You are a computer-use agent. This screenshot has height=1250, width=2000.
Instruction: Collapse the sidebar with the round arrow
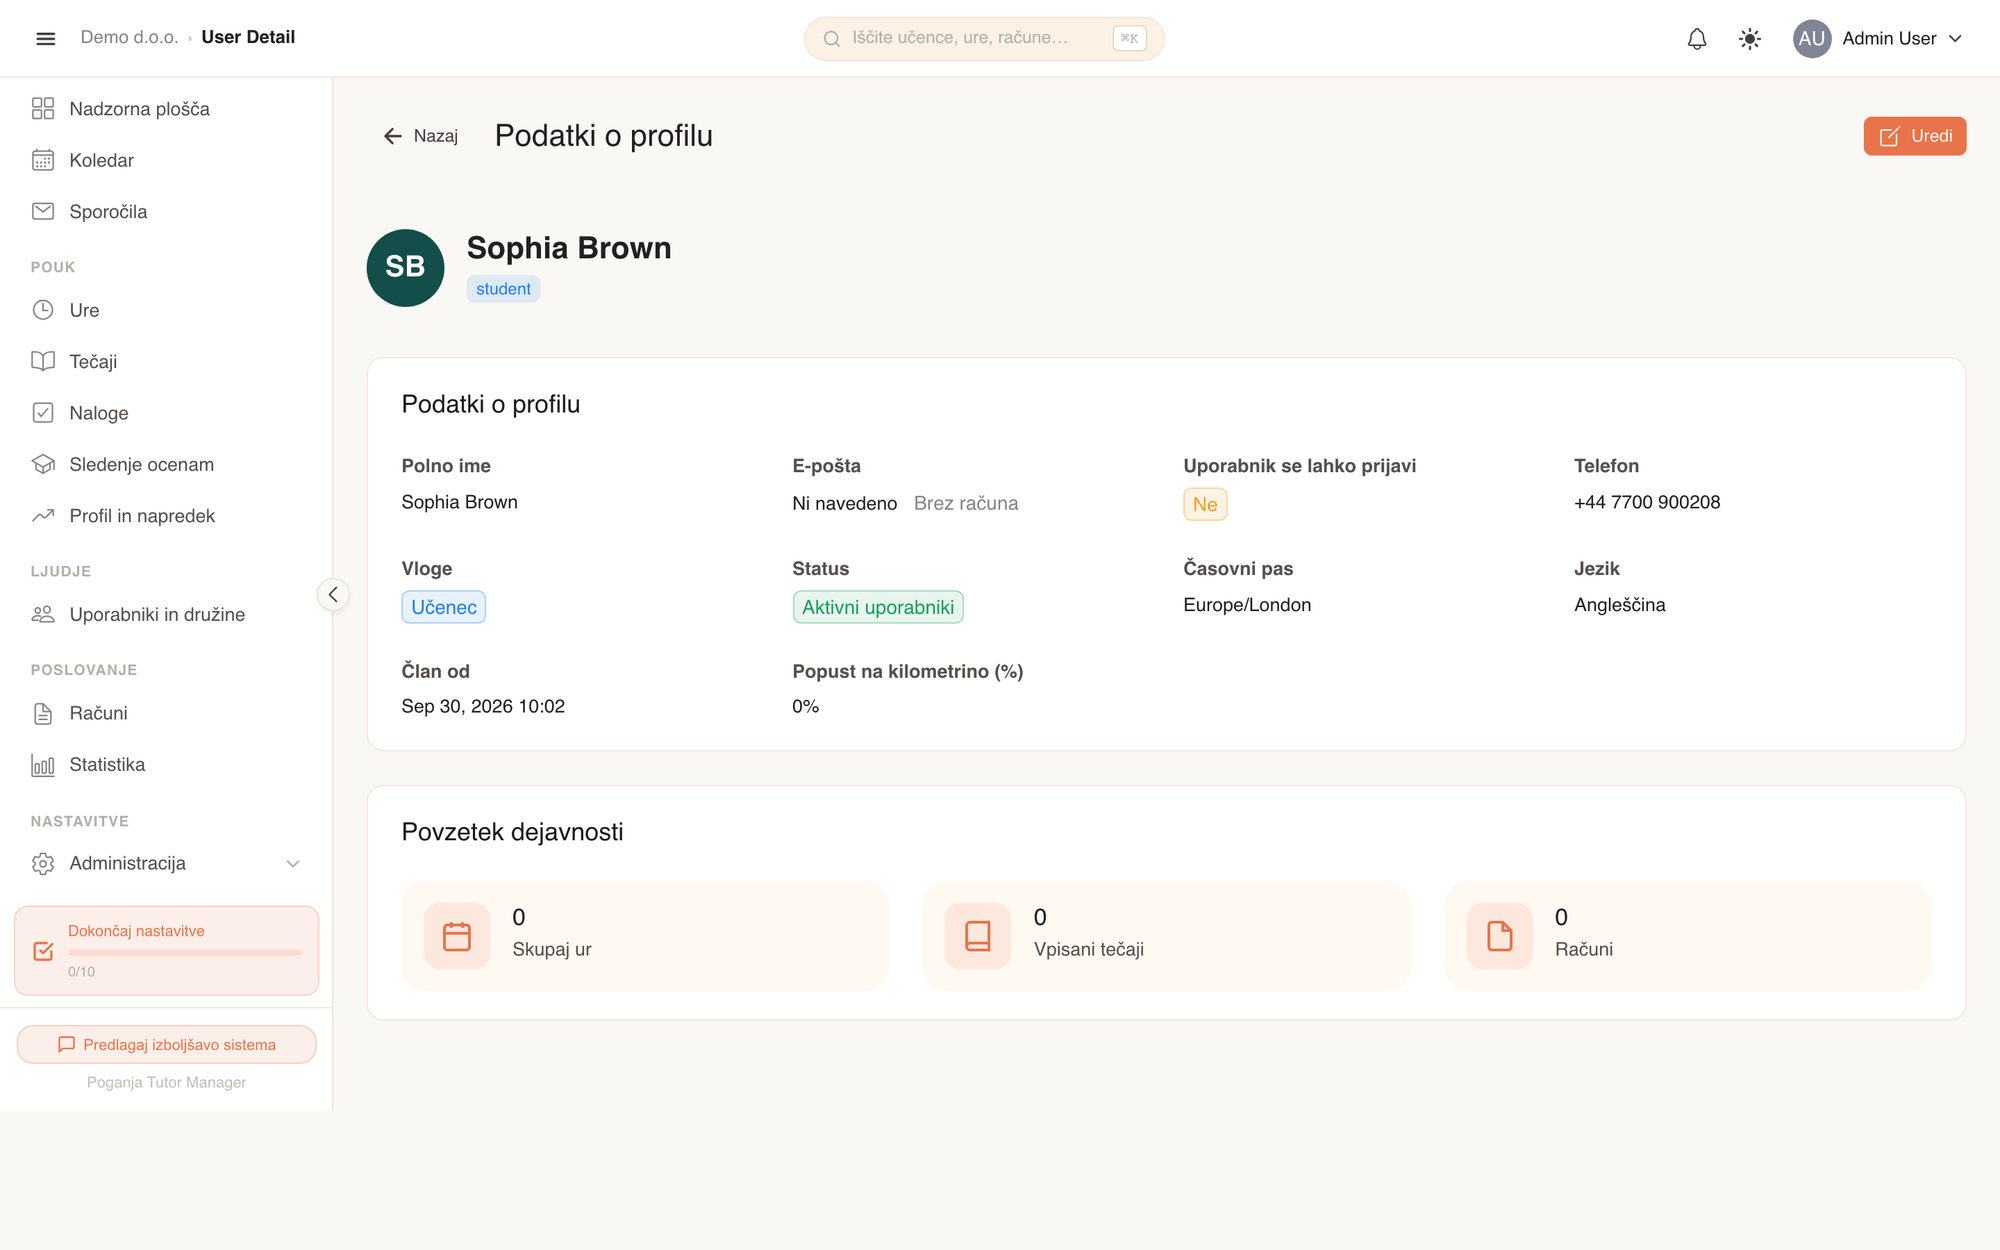point(333,594)
